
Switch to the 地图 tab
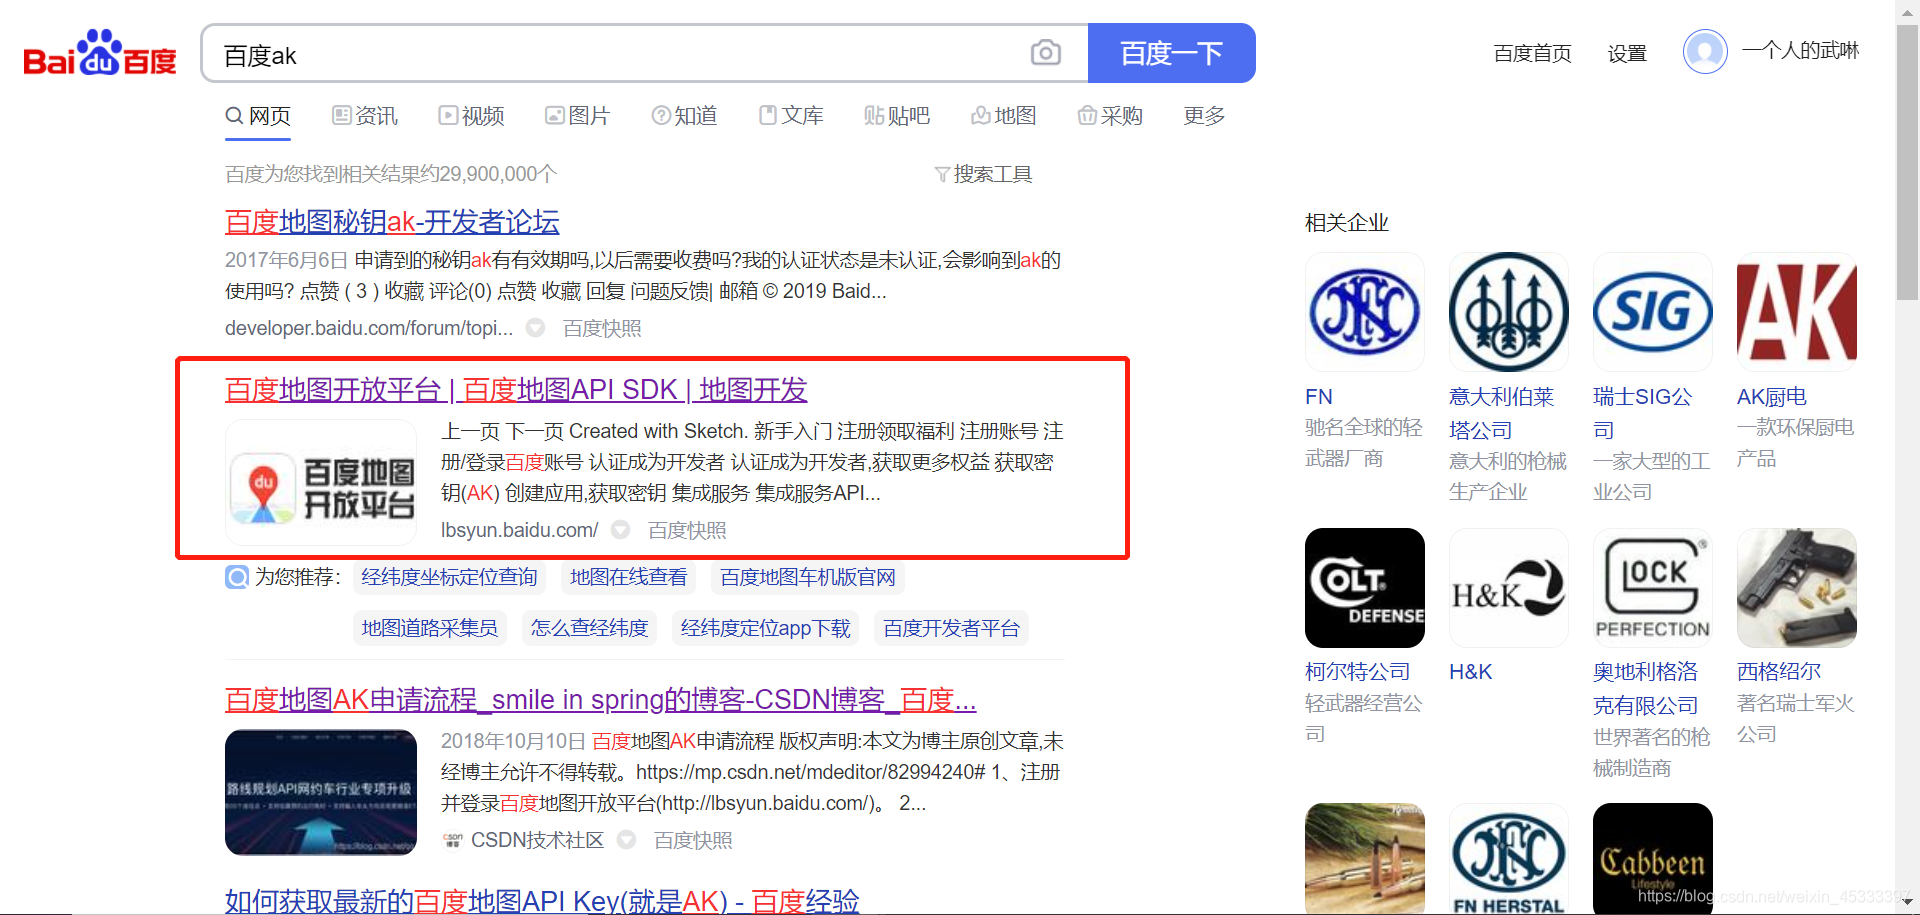click(x=1004, y=116)
